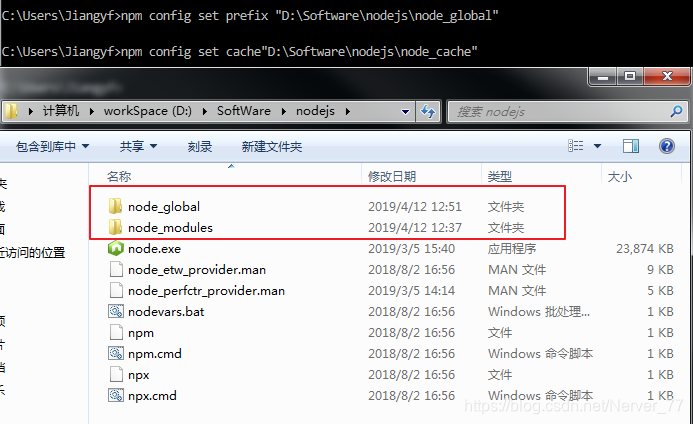Viewport: 693px width, 424px height.
Task: Select nodejs in the address path
Action: 315,111
